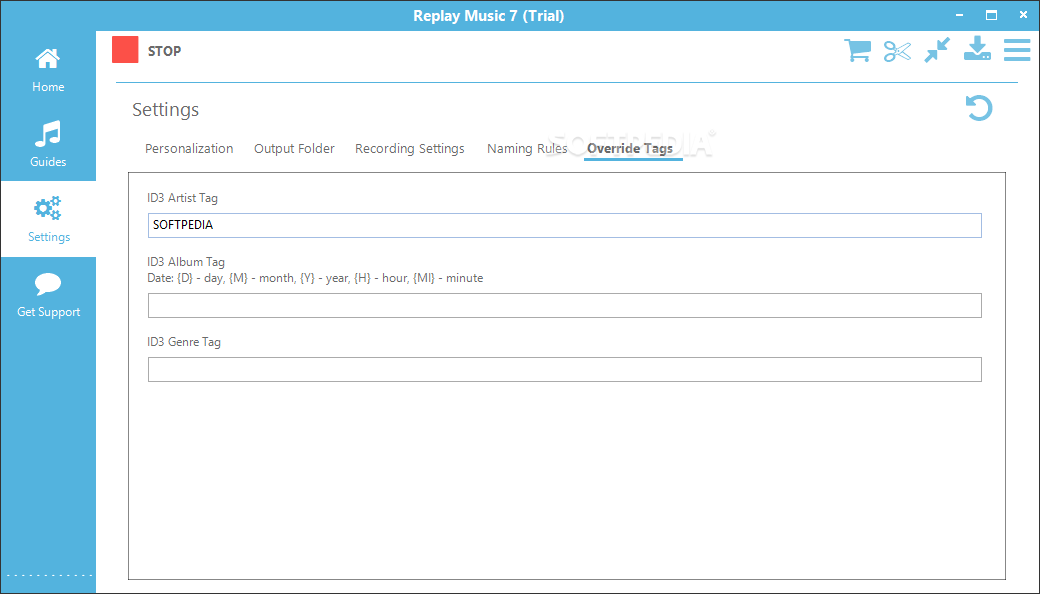
Task: Open the shopping cart purchase icon
Action: (x=857, y=50)
